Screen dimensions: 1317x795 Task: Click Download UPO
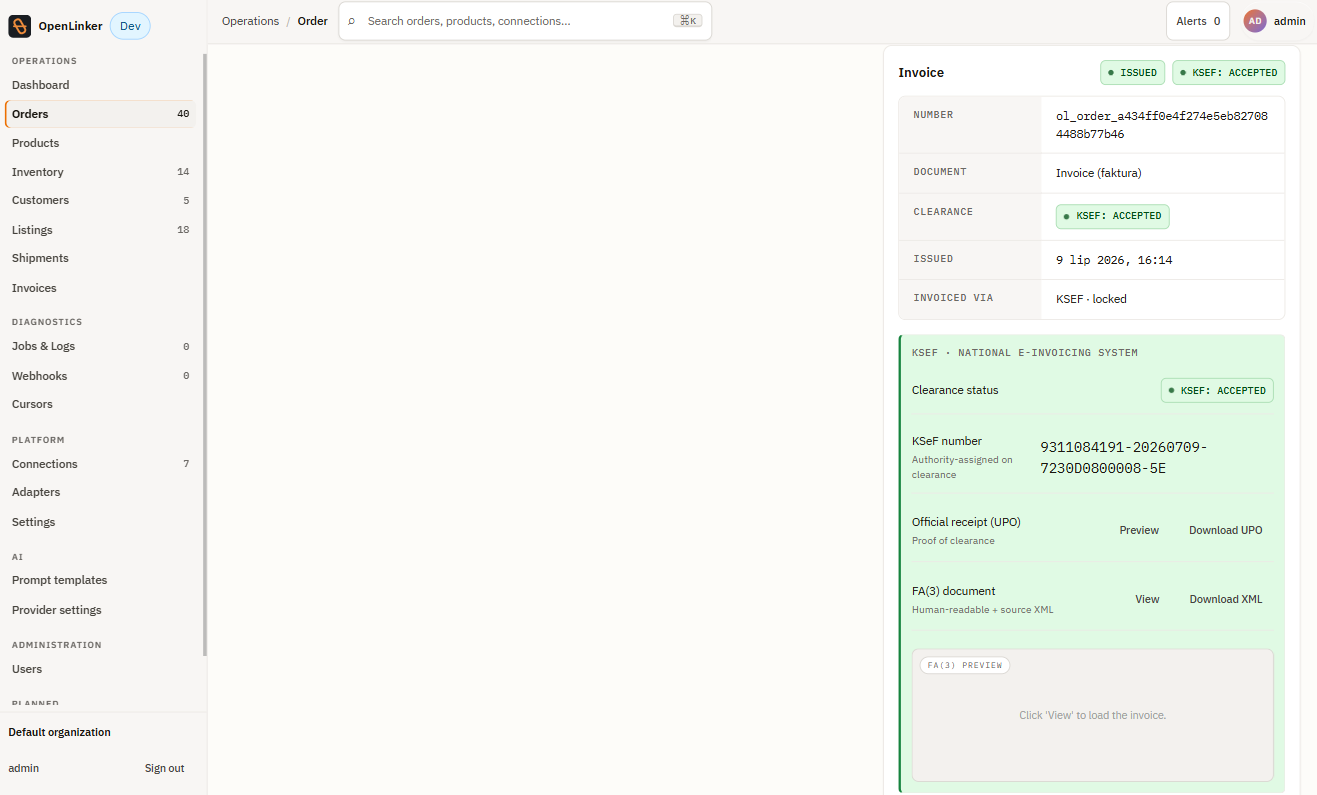[1226, 530]
